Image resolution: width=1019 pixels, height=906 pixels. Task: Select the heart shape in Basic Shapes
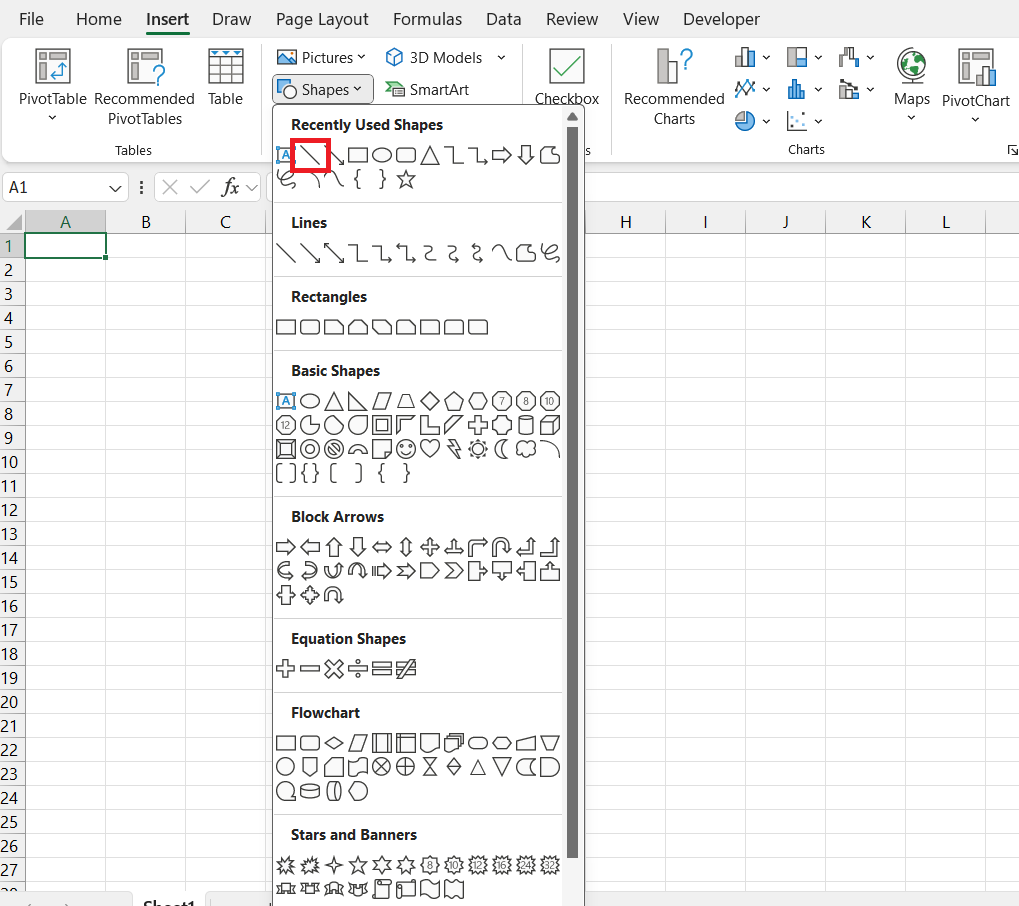pos(430,448)
